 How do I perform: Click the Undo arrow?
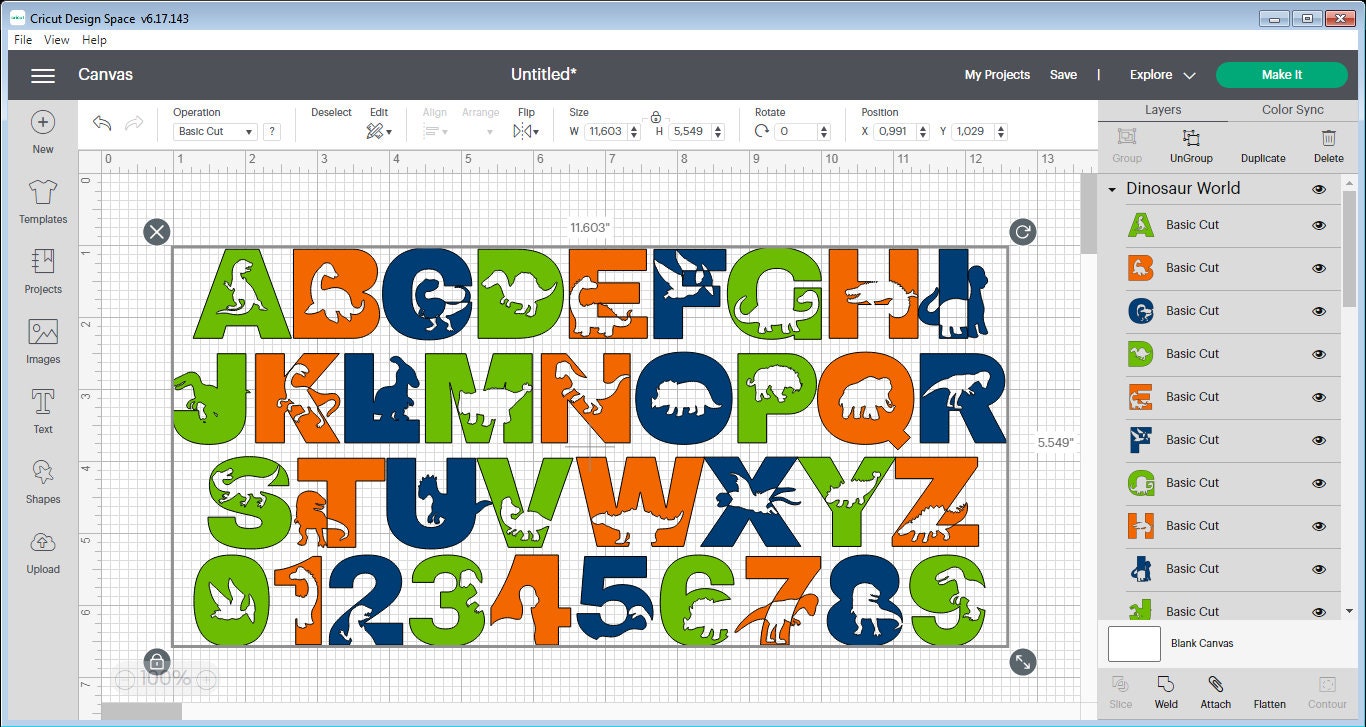pos(101,121)
